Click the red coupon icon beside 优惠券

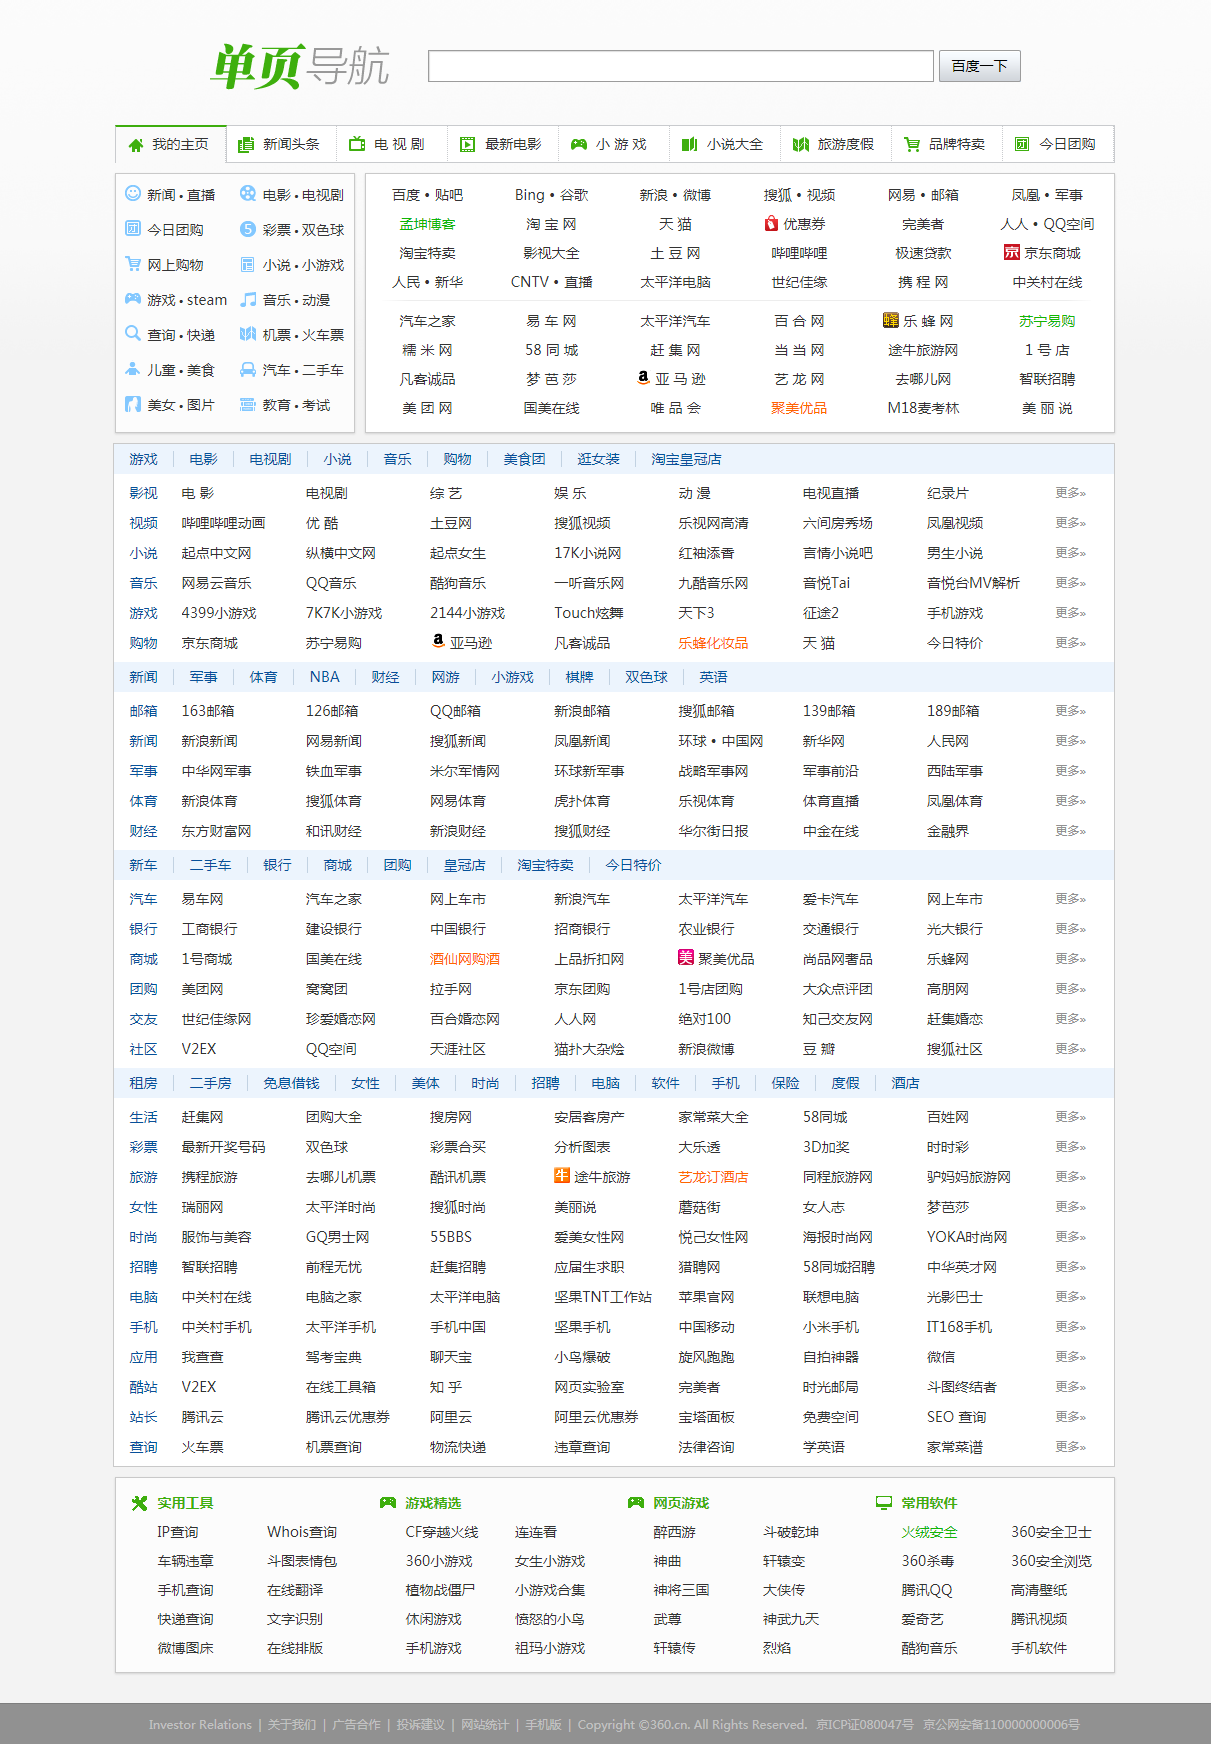[x=771, y=224]
